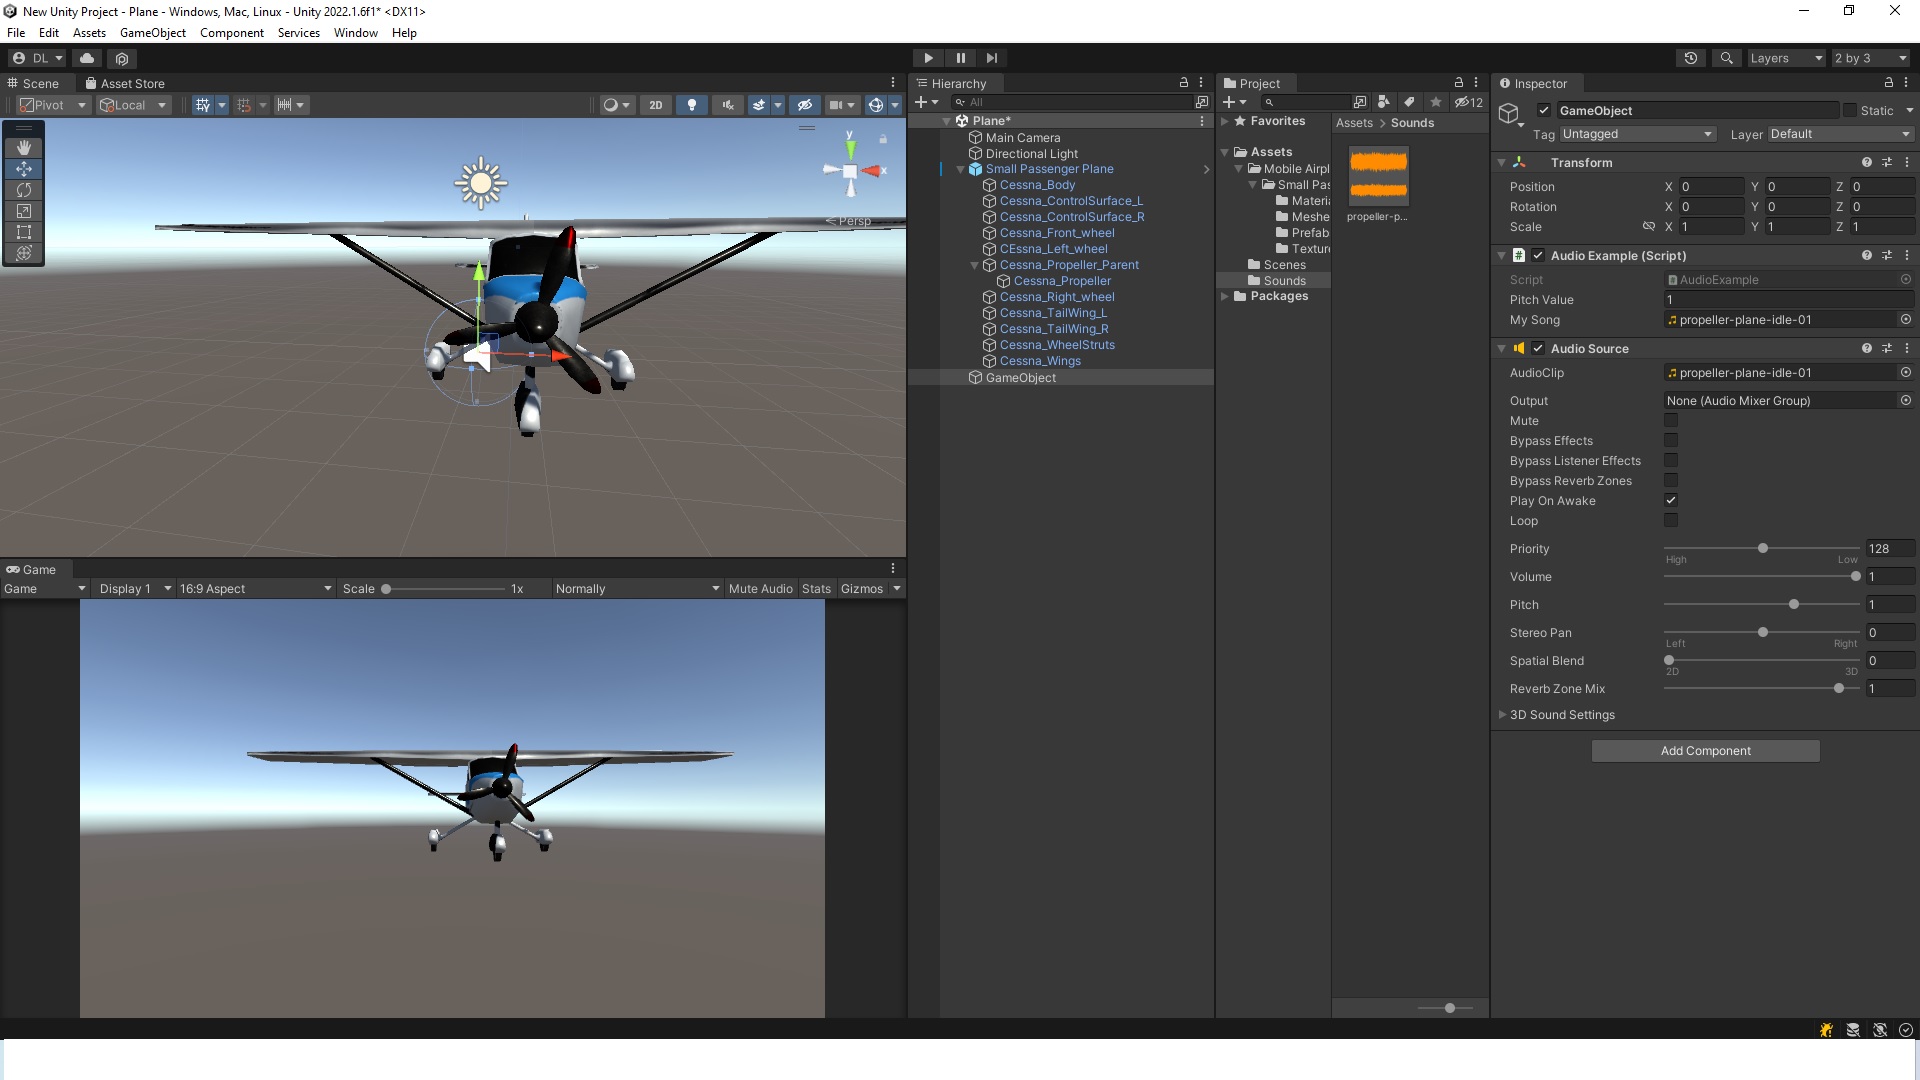Open the Tag dropdown showing Untagged
Screen dimensions: 1920x1080
coord(1637,134)
